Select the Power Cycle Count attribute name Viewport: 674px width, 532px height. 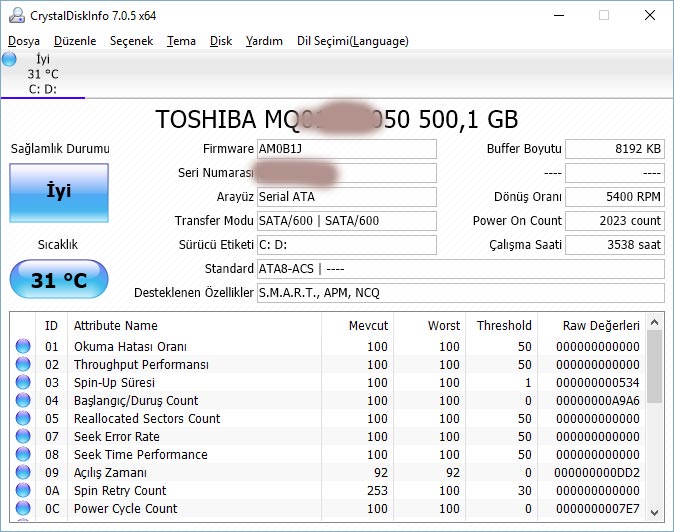tap(126, 509)
